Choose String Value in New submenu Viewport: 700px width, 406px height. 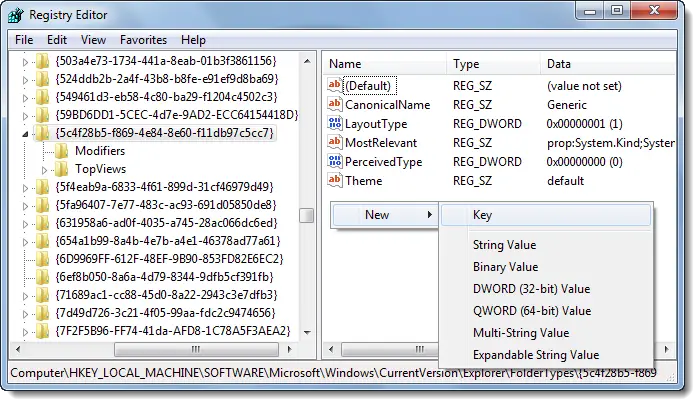[546, 245]
